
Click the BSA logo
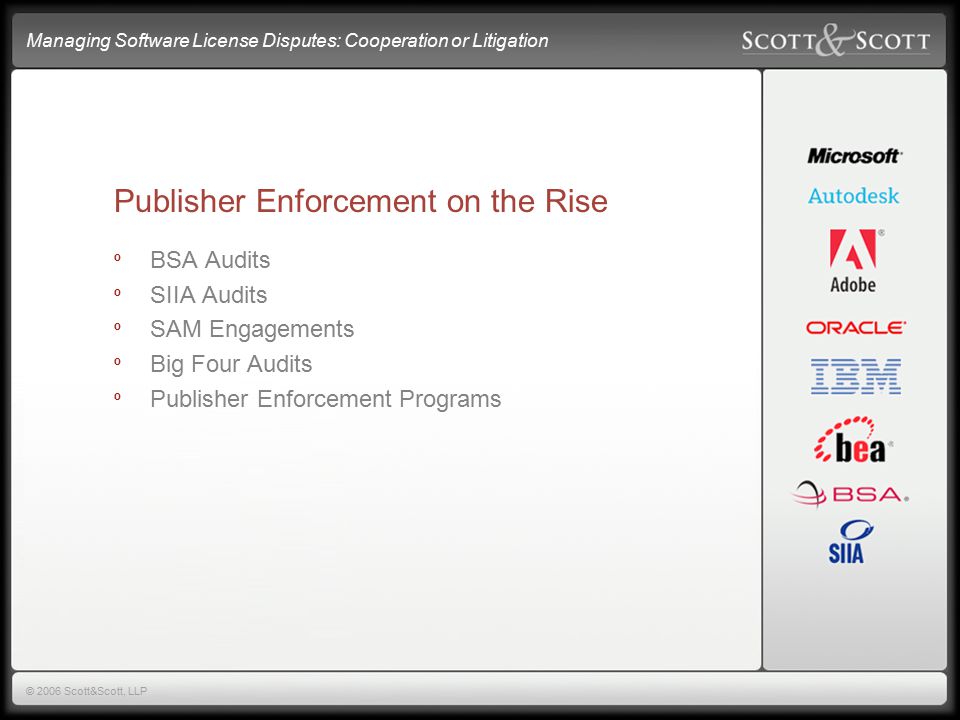[x=851, y=493]
